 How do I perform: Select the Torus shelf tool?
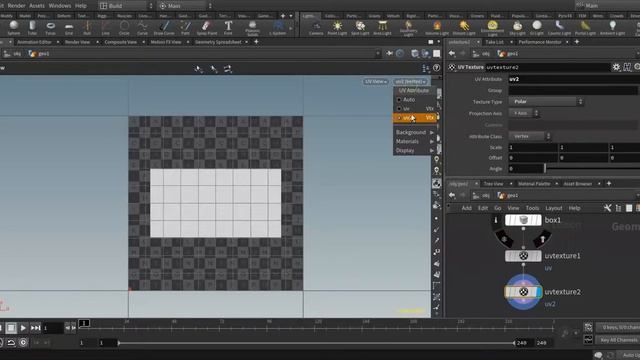pos(51,28)
